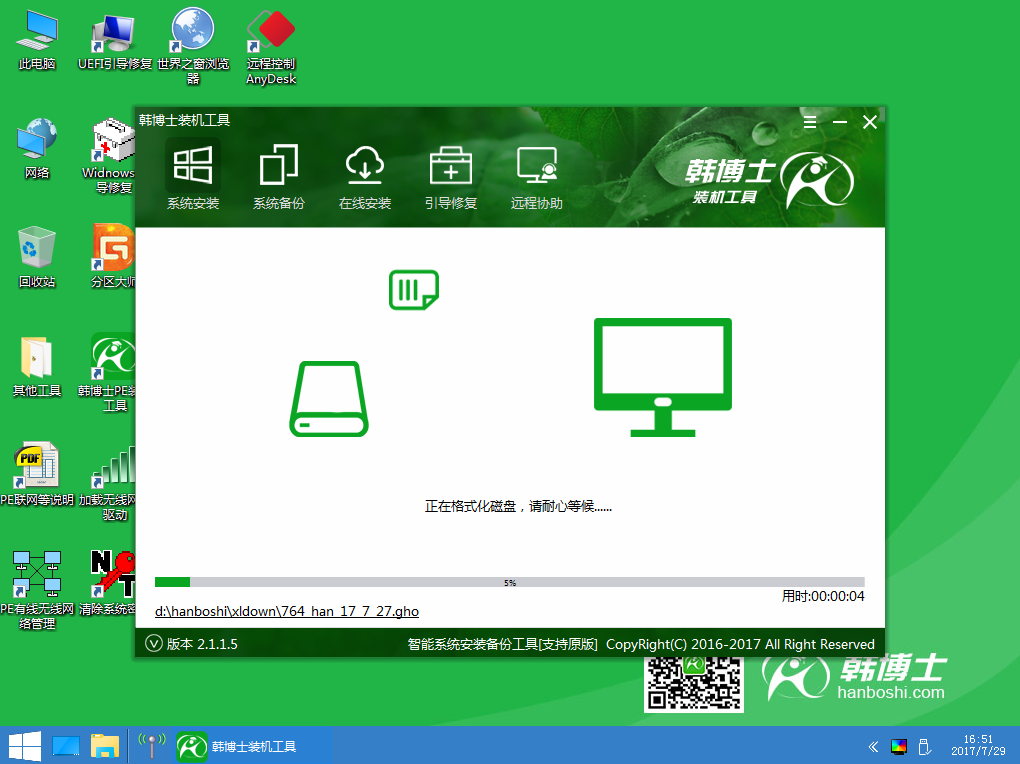This screenshot has height=764, width=1020.
Task: Open 远程控制 AnyDesk shortcut
Action: (x=271, y=47)
